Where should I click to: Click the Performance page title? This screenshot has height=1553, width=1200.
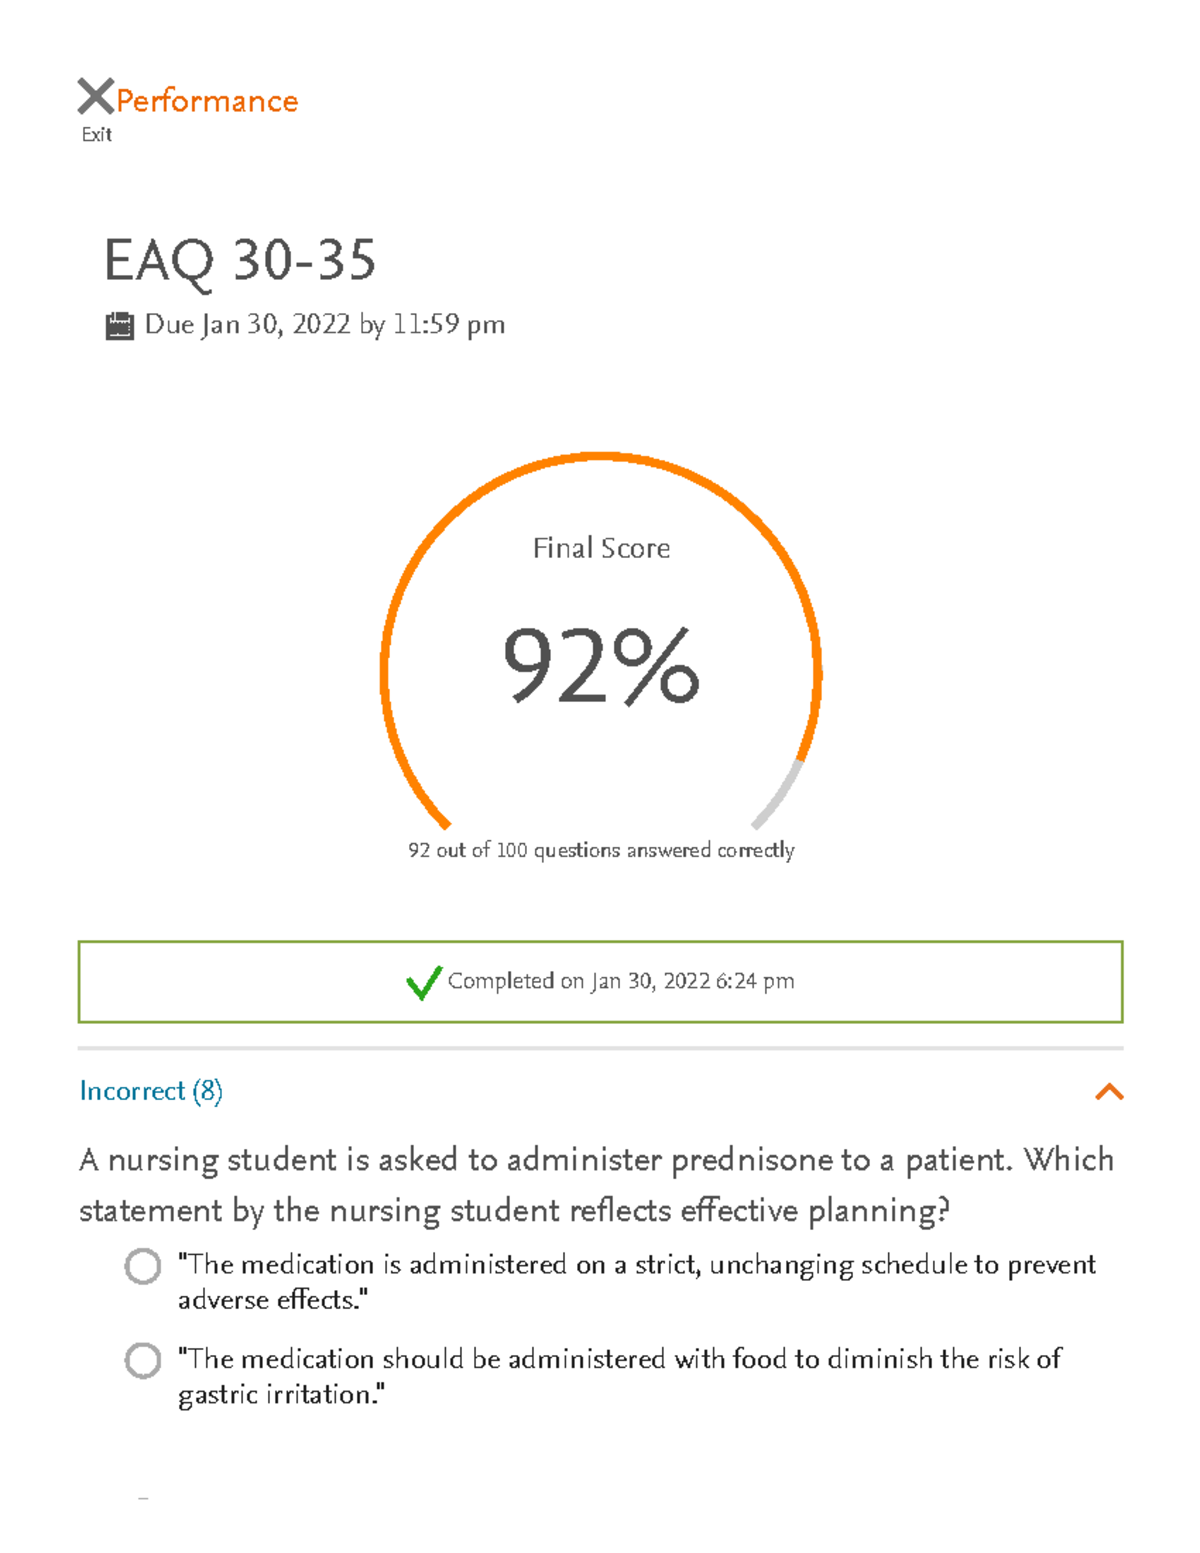pyautogui.click(x=207, y=101)
